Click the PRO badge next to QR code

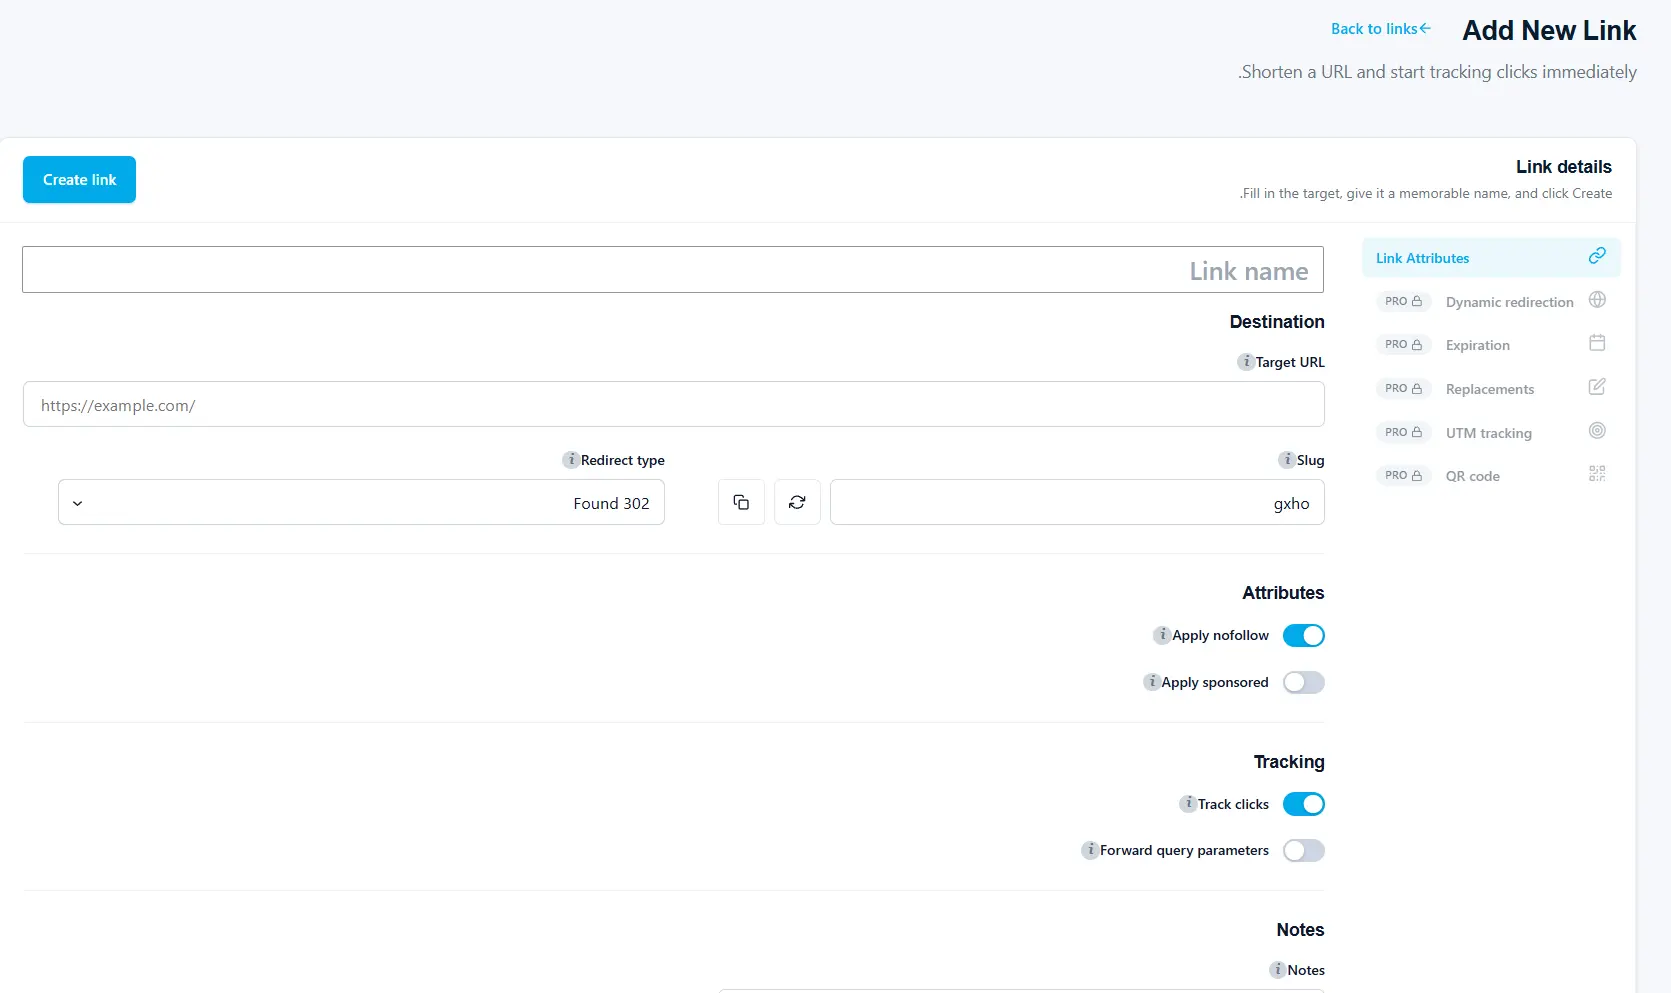pyautogui.click(x=1403, y=476)
